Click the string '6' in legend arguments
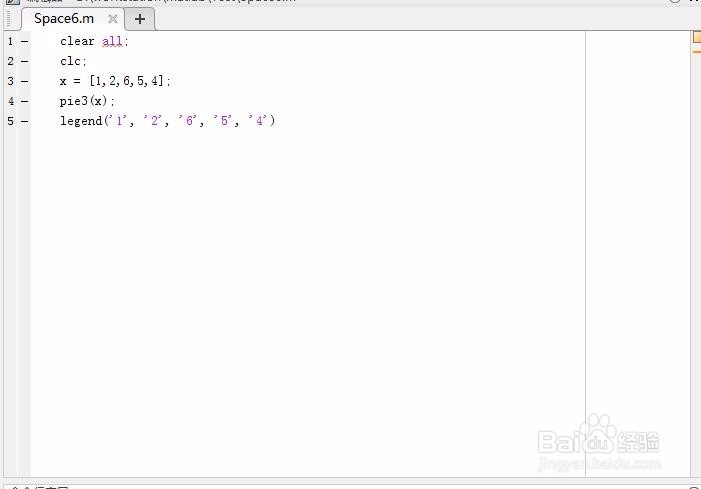This screenshot has height=489, width=701. pyautogui.click(x=187, y=121)
